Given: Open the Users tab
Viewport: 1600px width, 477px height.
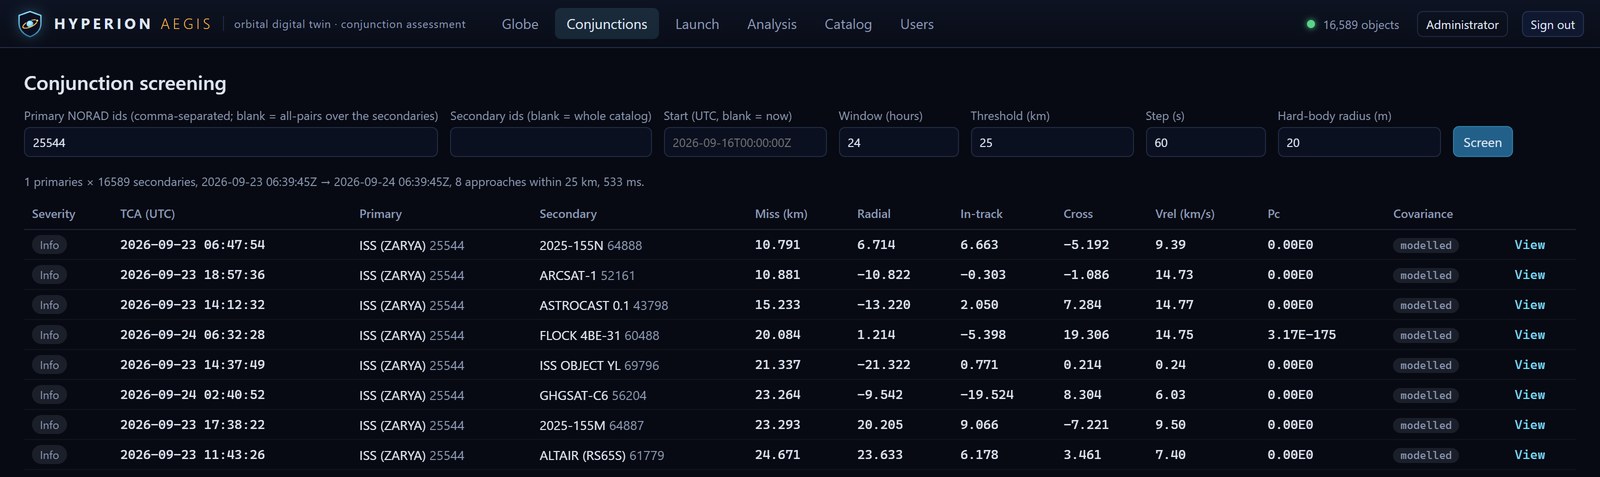Looking at the screenshot, I should [917, 24].
